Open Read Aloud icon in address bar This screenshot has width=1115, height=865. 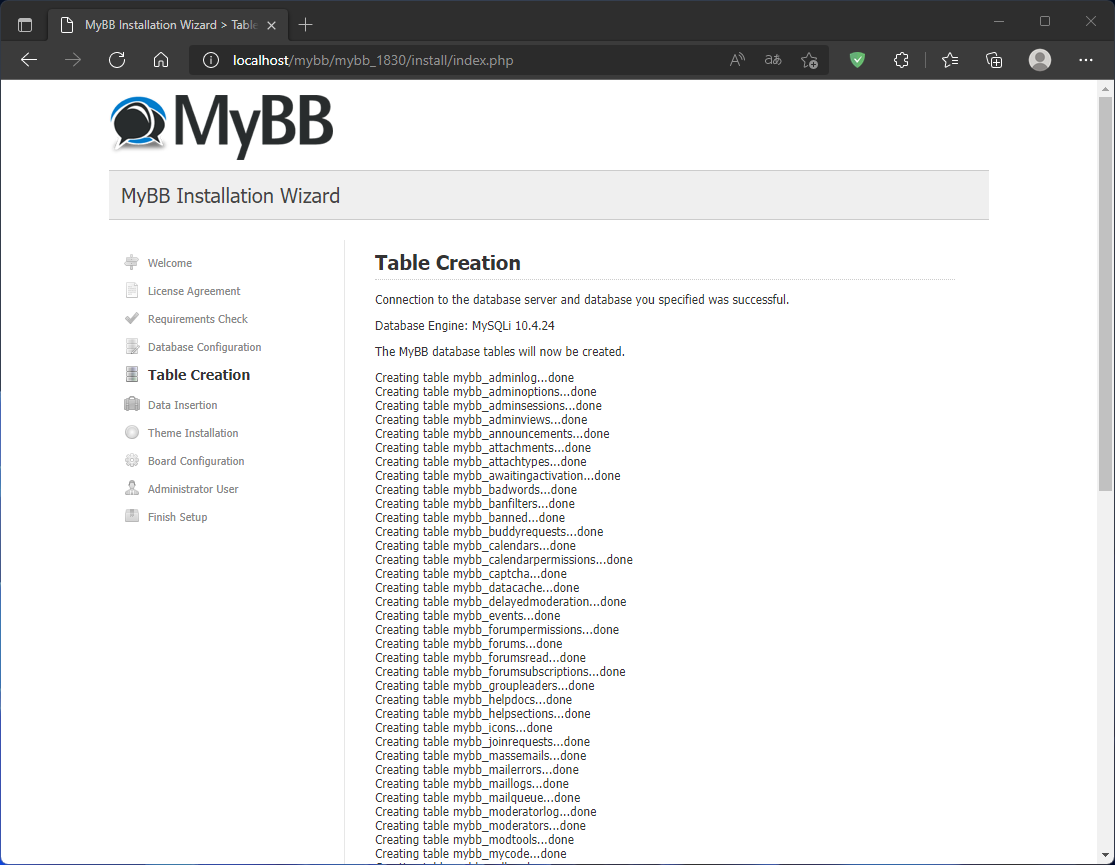click(x=737, y=60)
